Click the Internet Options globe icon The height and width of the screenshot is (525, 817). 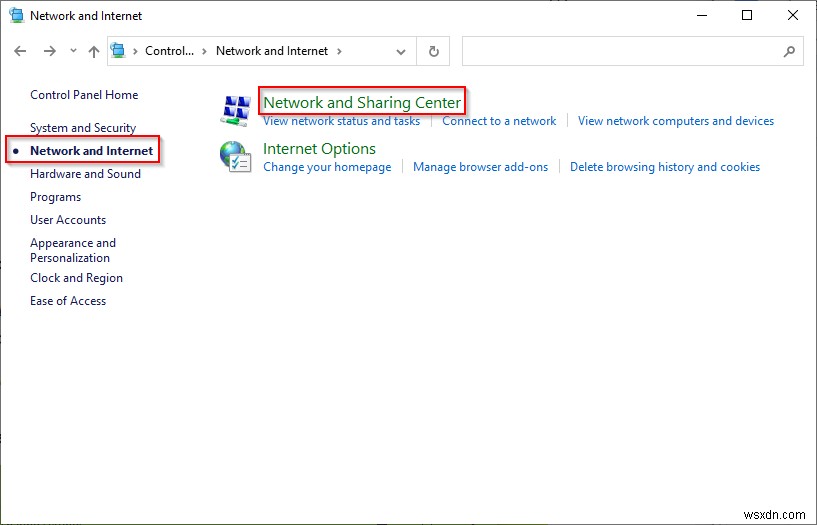(x=236, y=157)
